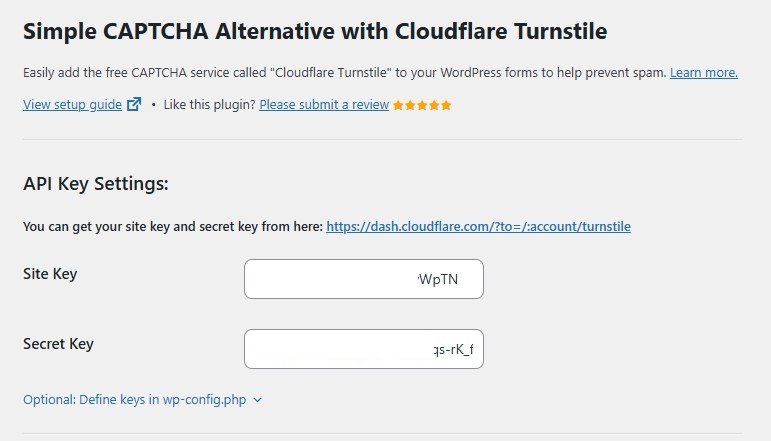Screen dimensions: 771x441
Task: Click the plugin description paragraph about preventing spam
Action: point(340,73)
